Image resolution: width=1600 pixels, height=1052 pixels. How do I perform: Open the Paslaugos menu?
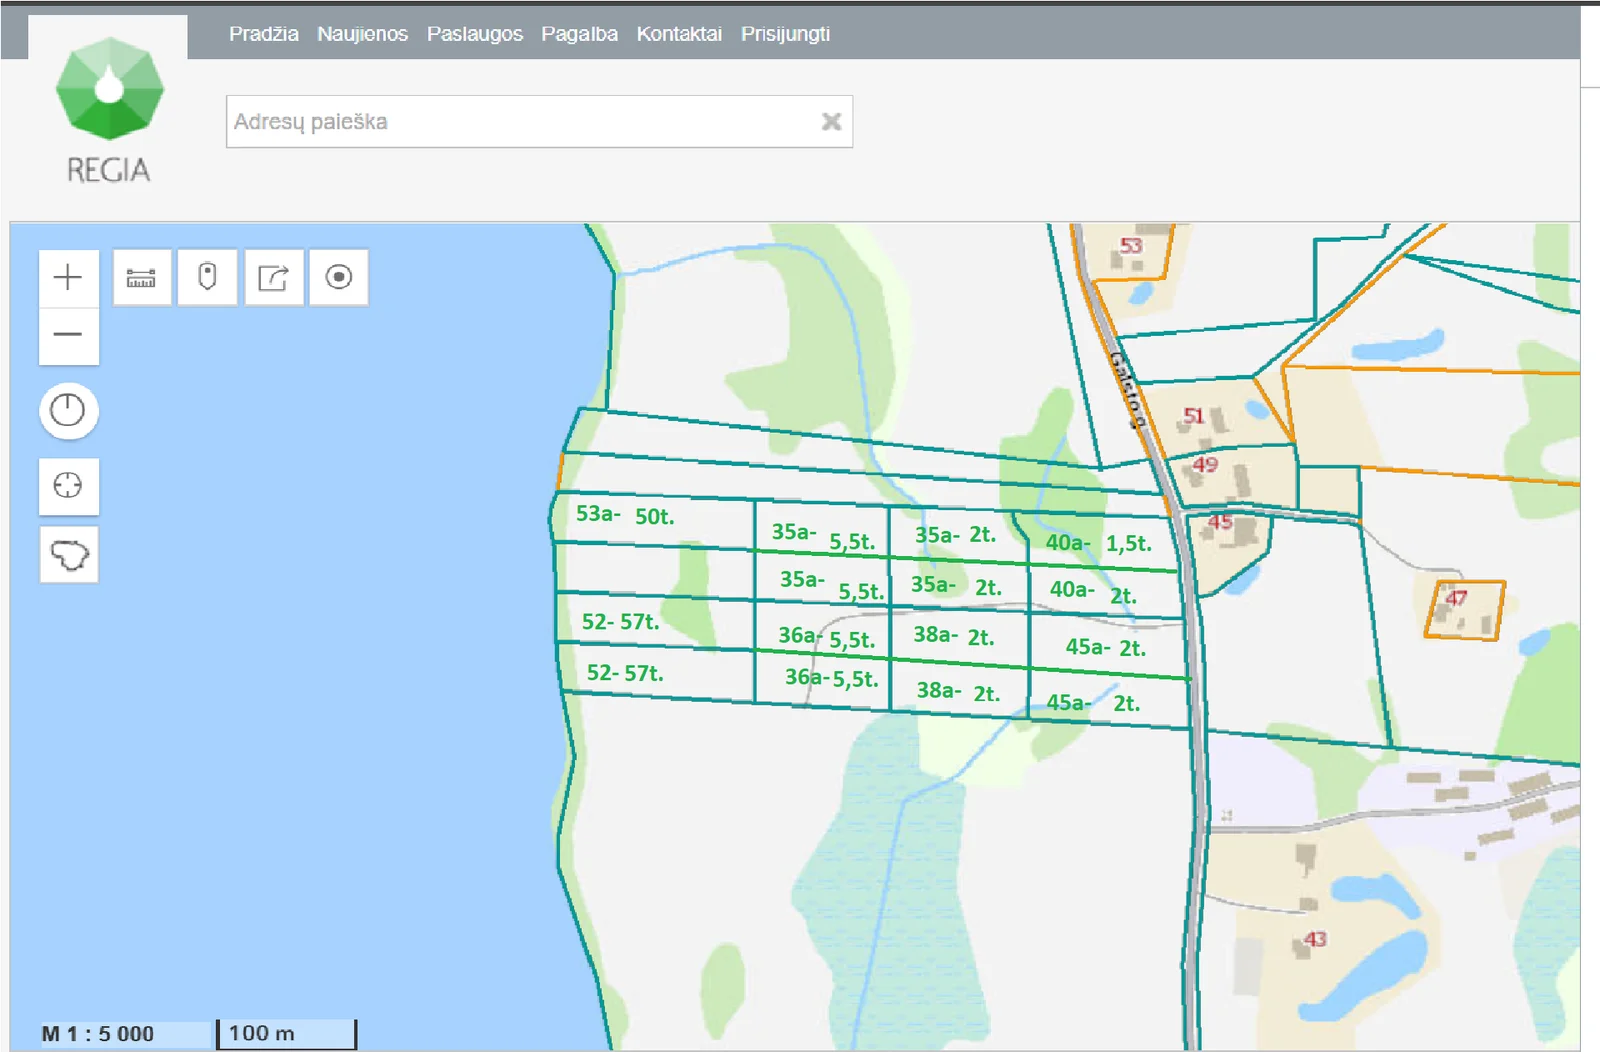475,34
